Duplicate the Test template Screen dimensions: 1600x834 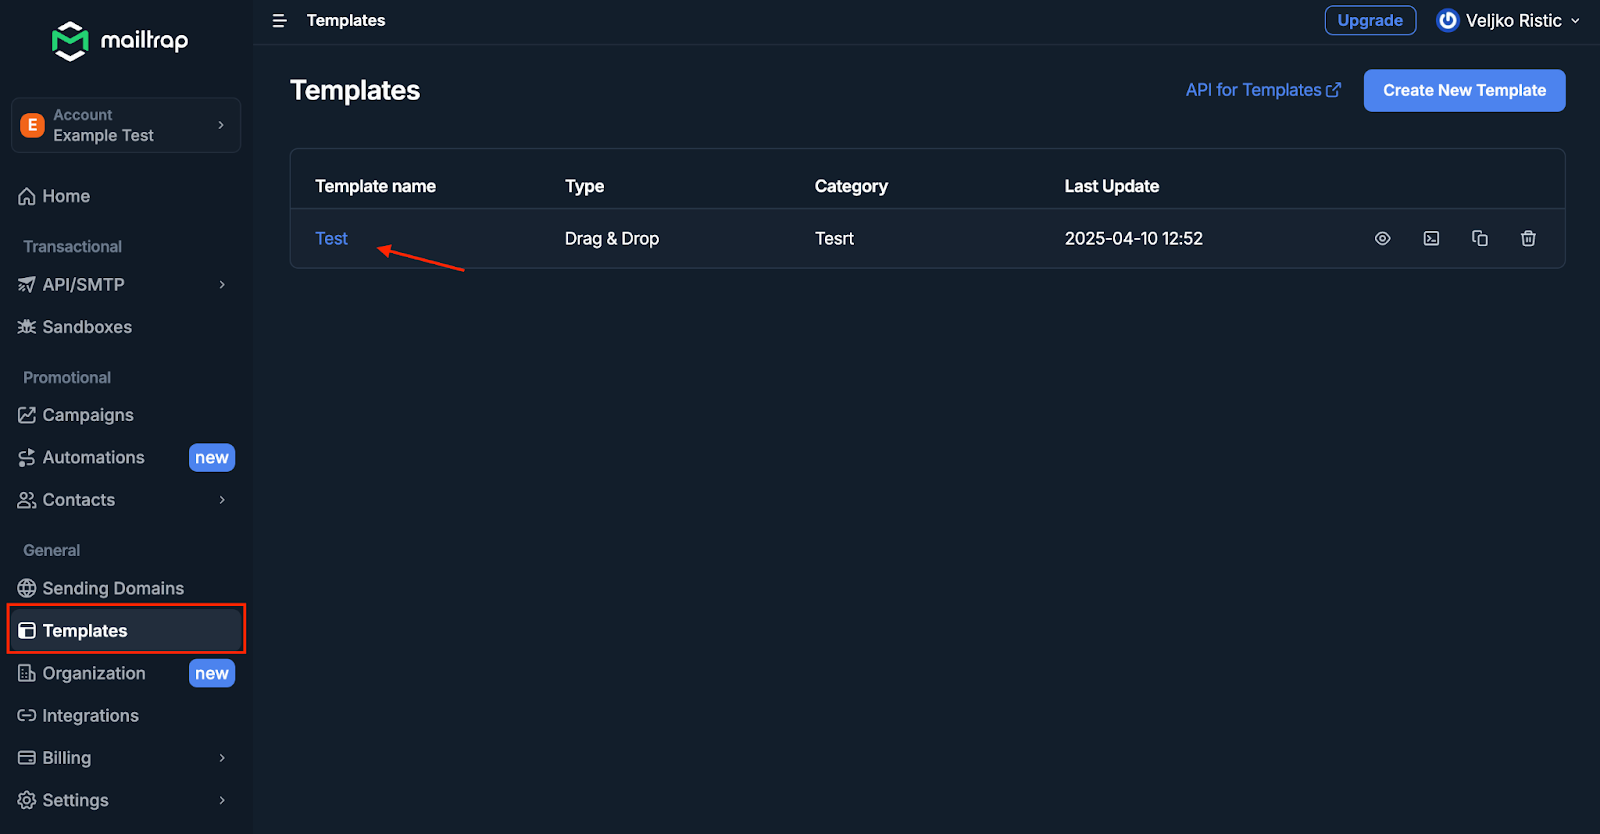coord(1479,239)
